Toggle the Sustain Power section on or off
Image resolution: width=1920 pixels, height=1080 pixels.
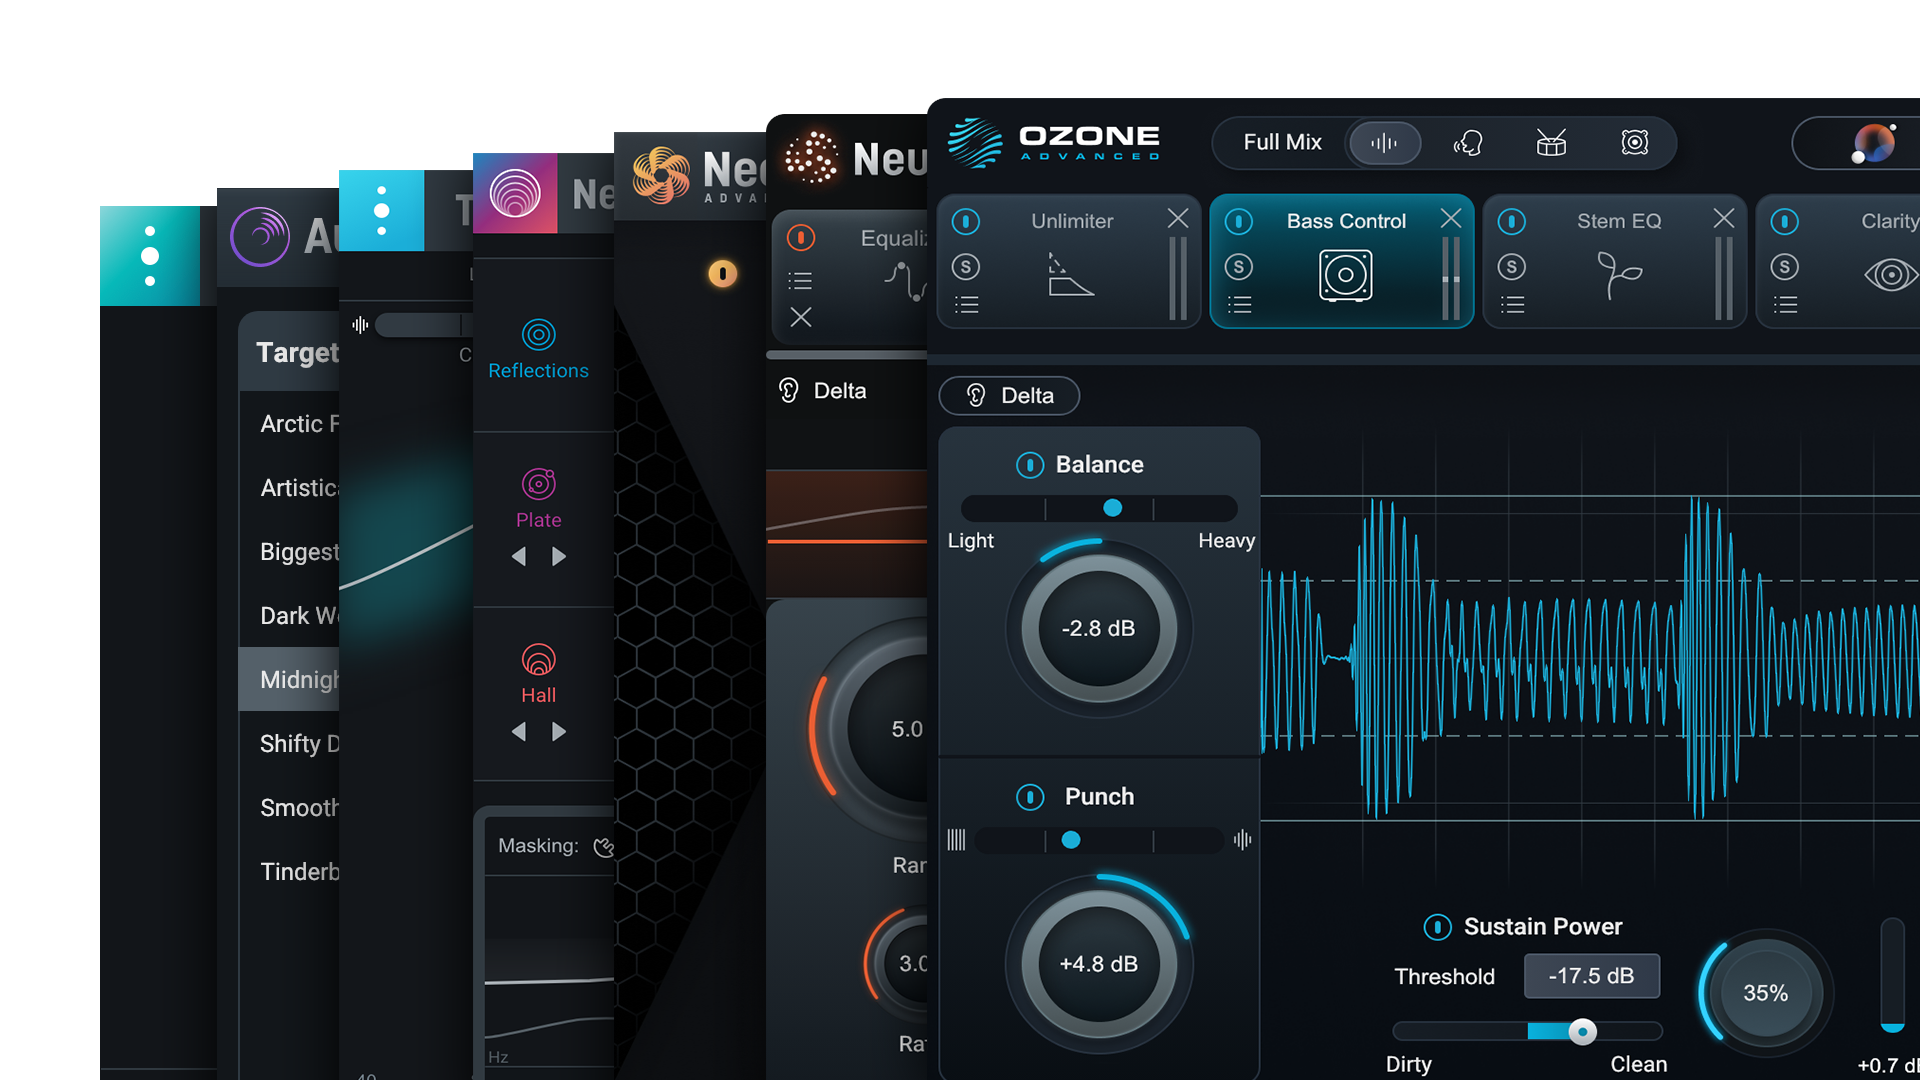click(x=1437, y=927)
